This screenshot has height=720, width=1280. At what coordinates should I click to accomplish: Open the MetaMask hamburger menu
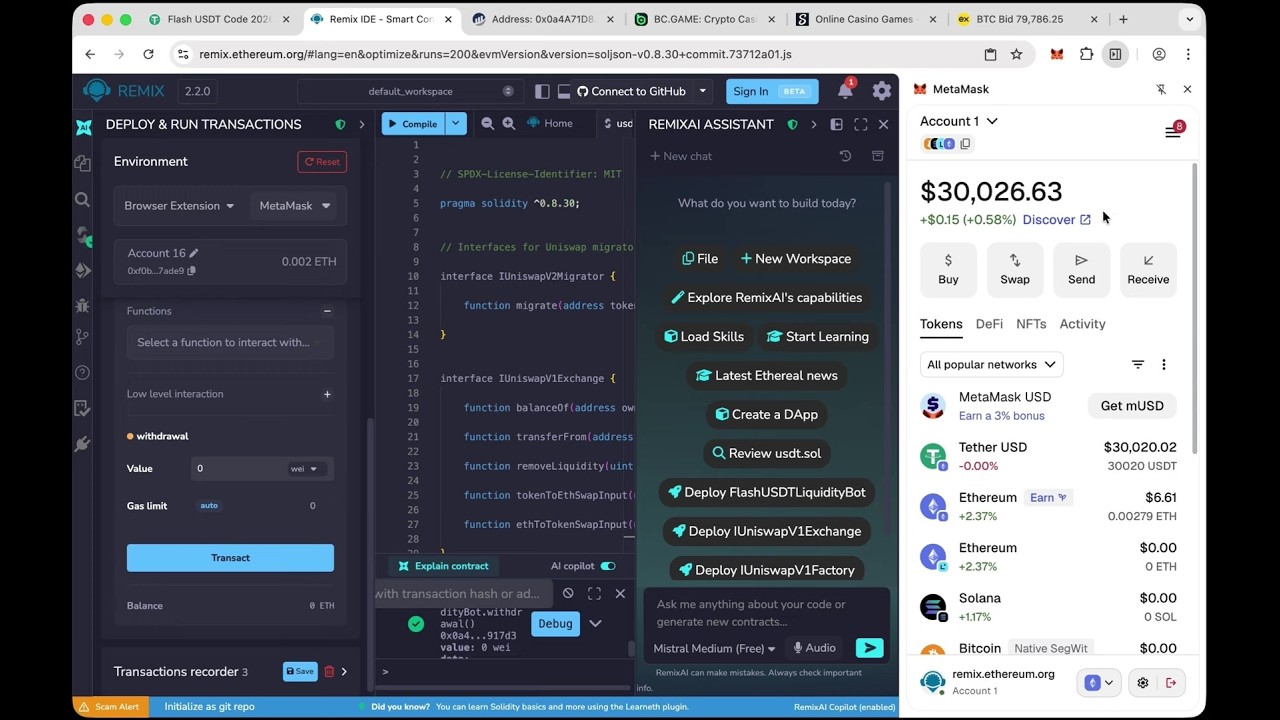pos(1172,131)
